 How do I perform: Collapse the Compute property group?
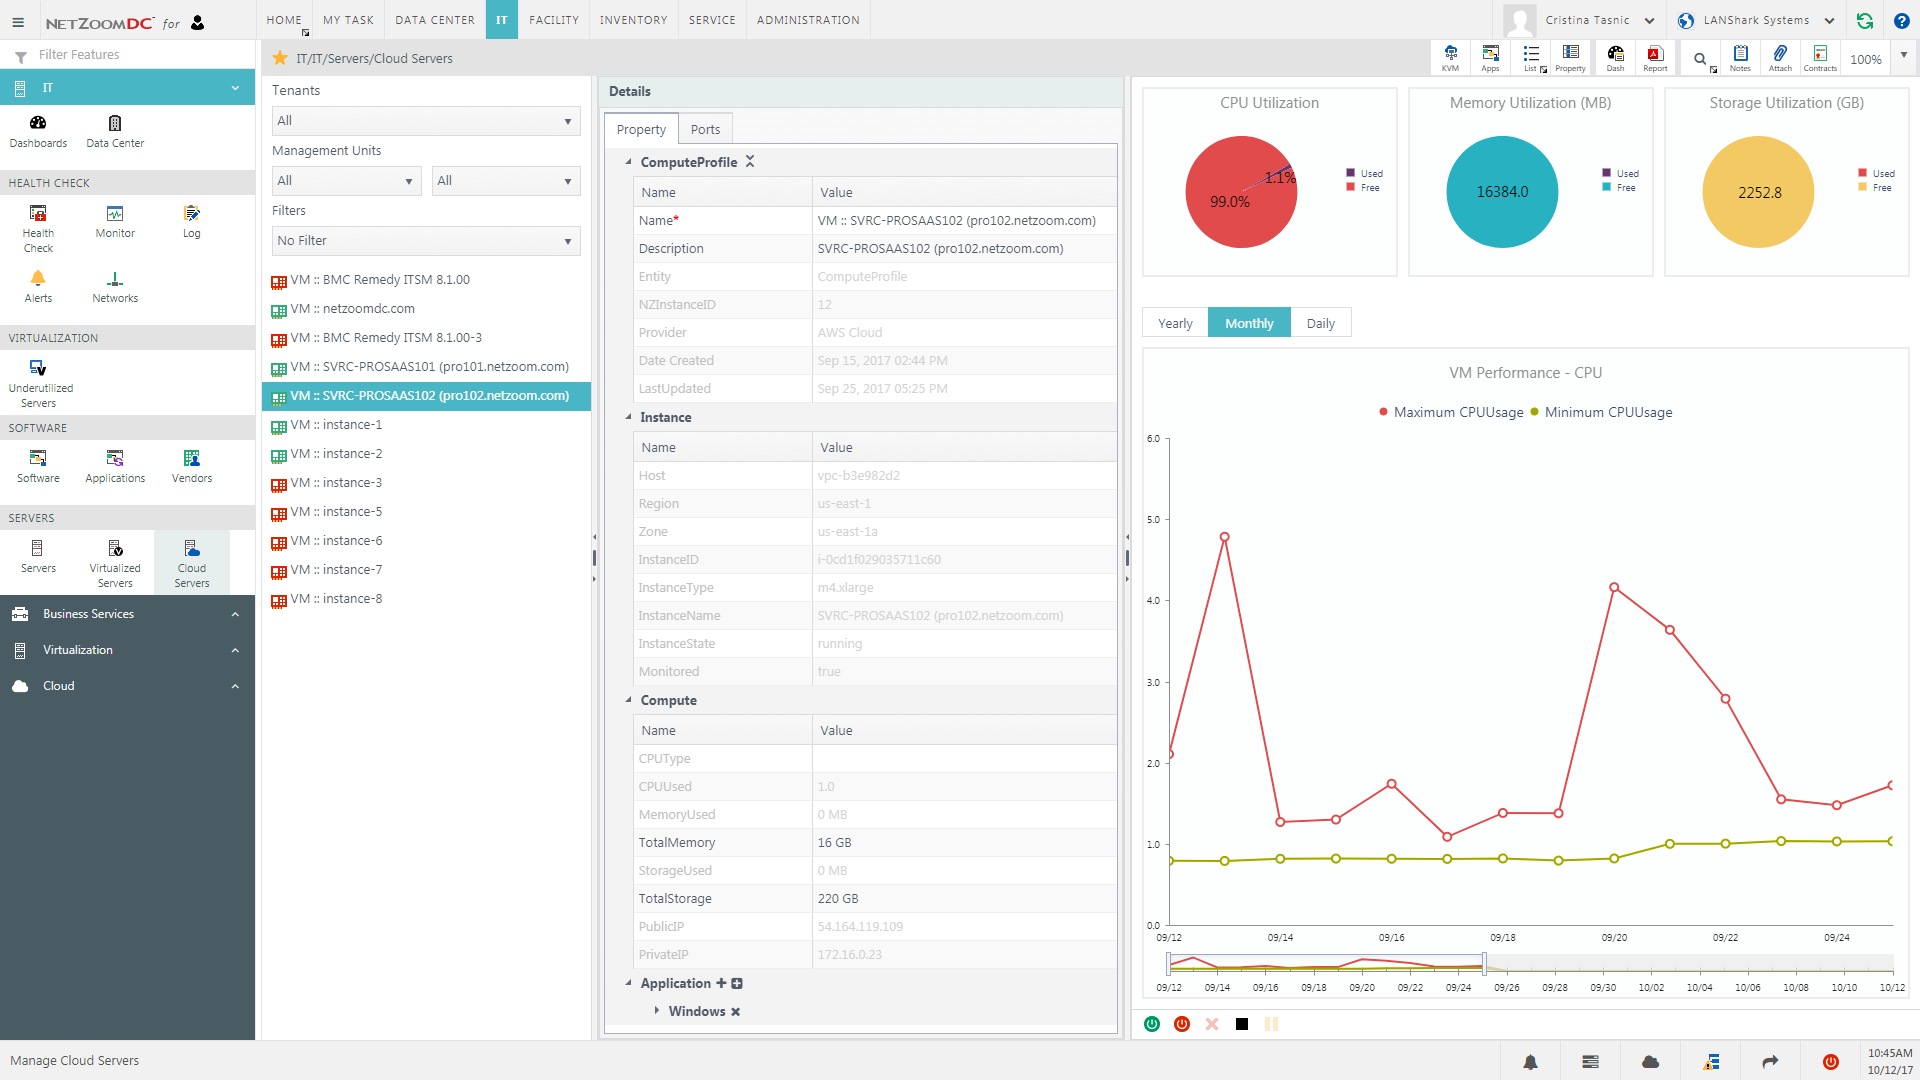pyautogui.click(x=629, y=700)
